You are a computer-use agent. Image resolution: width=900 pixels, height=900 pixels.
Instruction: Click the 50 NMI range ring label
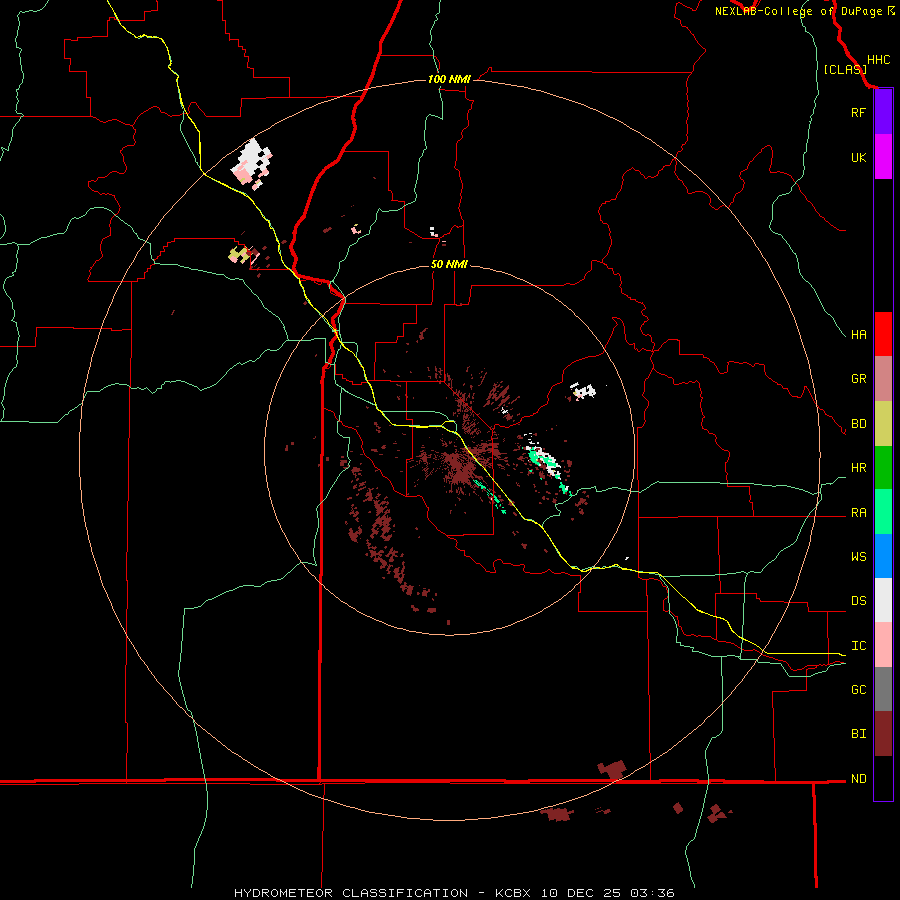coord(449,265)
